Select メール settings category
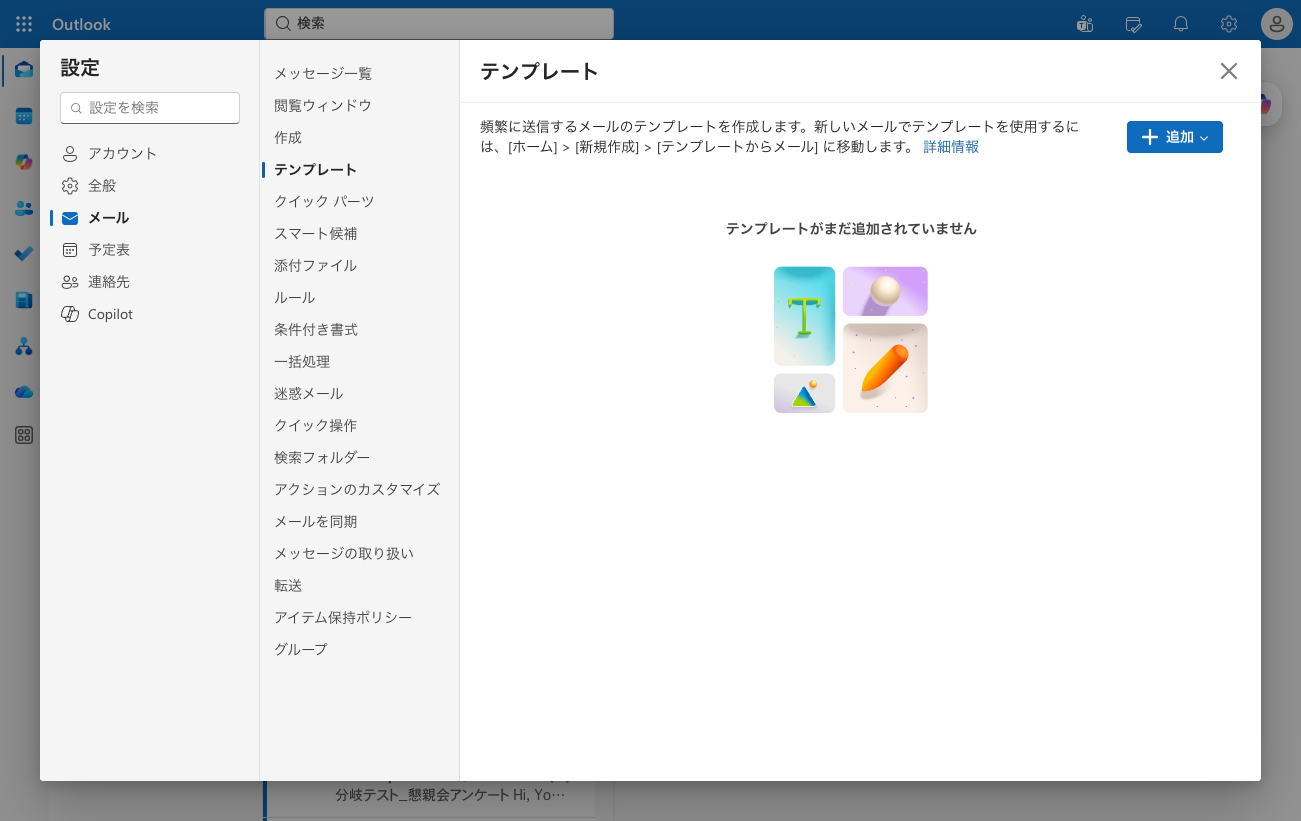 pyautogui.click(x=150, y=218)
